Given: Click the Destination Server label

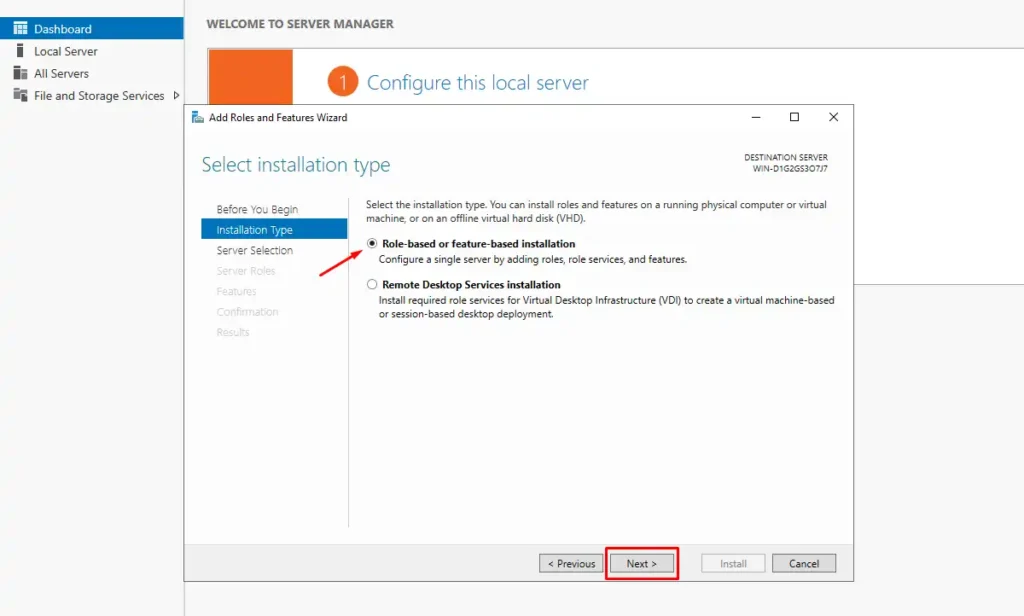Looking at the screenshot, I should click(786, 157).
